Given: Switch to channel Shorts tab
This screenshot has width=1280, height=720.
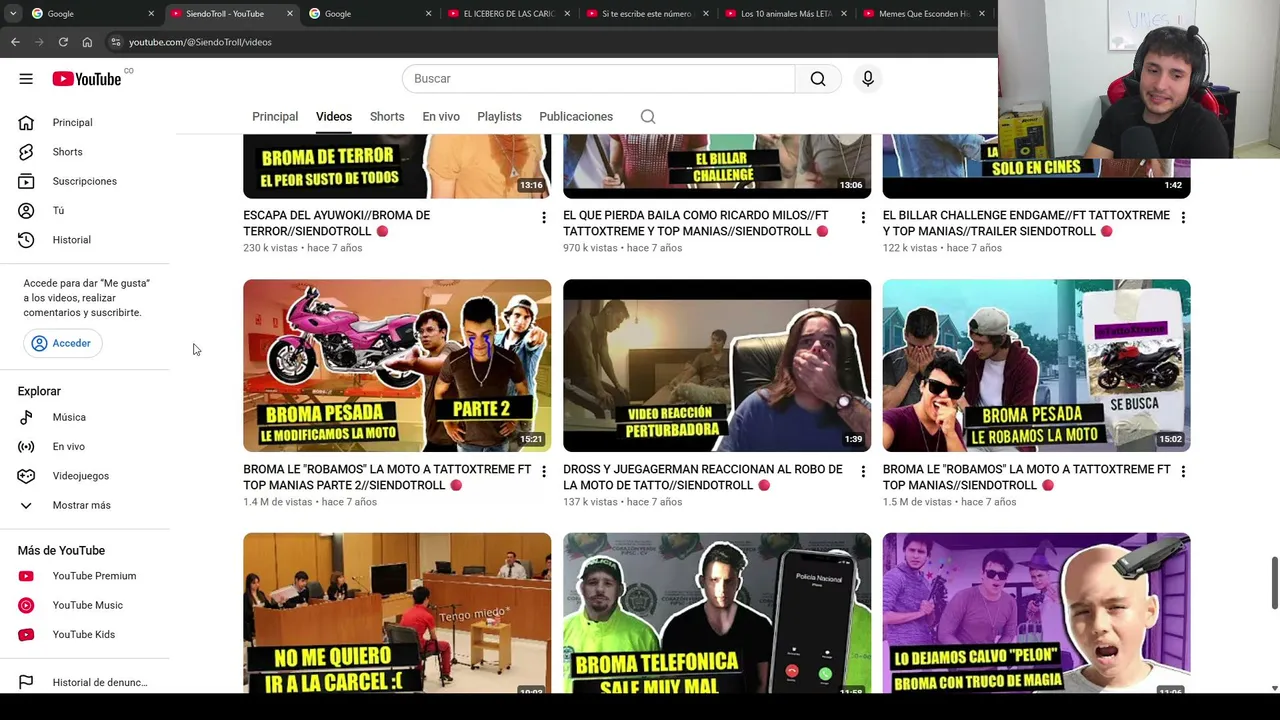Looking at the screenshot, I should (387, 117).
